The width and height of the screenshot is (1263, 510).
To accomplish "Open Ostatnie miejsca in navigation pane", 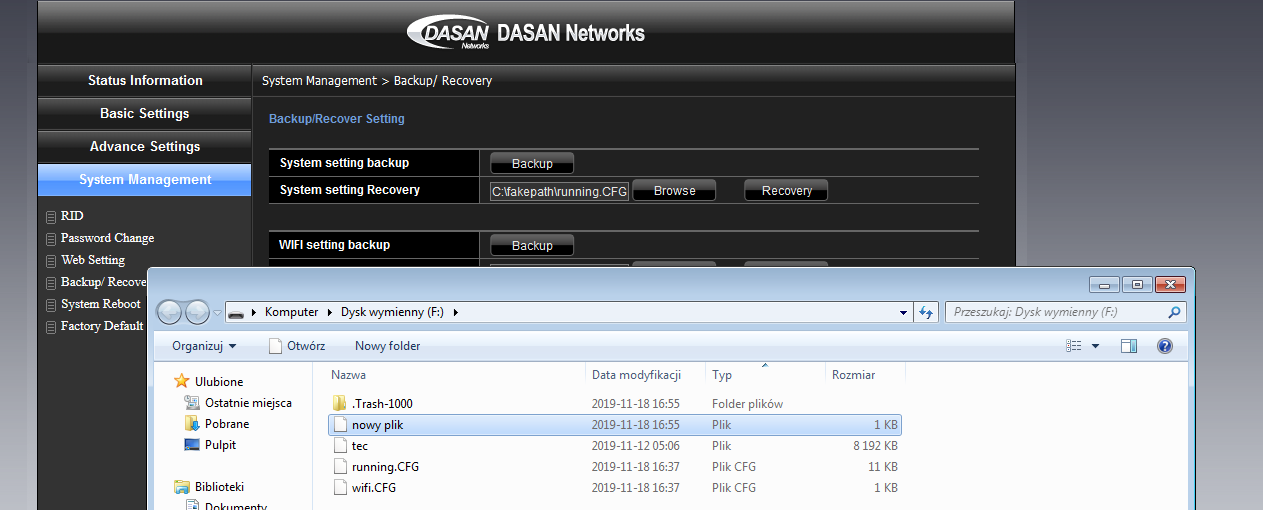I will [x=248, y=403].
